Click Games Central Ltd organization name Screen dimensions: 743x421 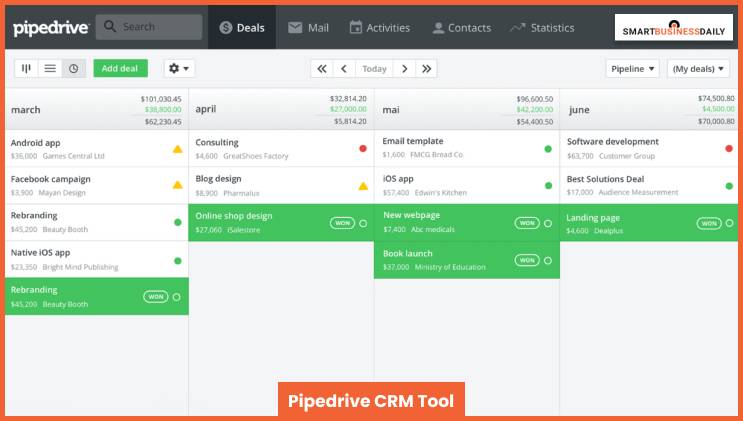[73, 156]
